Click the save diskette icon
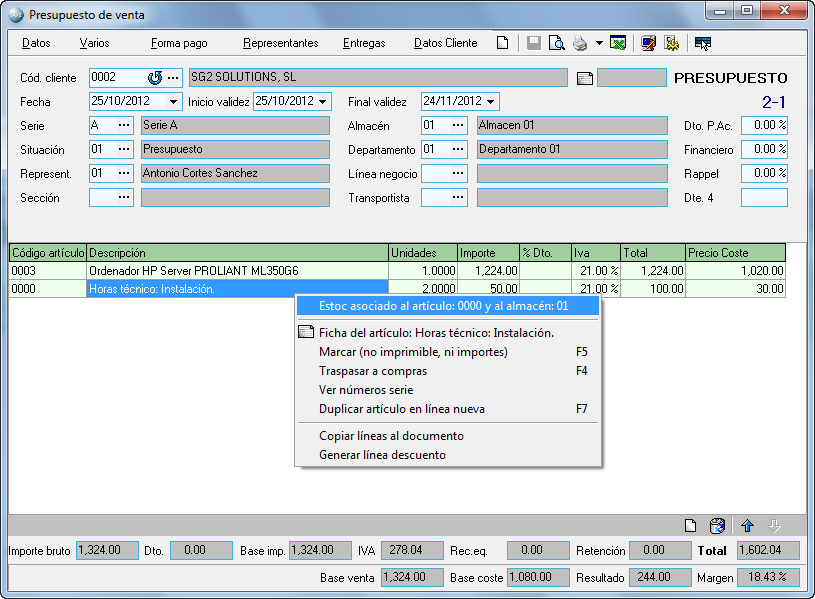This screenshot has width=815, height=599. [x=534, y=43]
